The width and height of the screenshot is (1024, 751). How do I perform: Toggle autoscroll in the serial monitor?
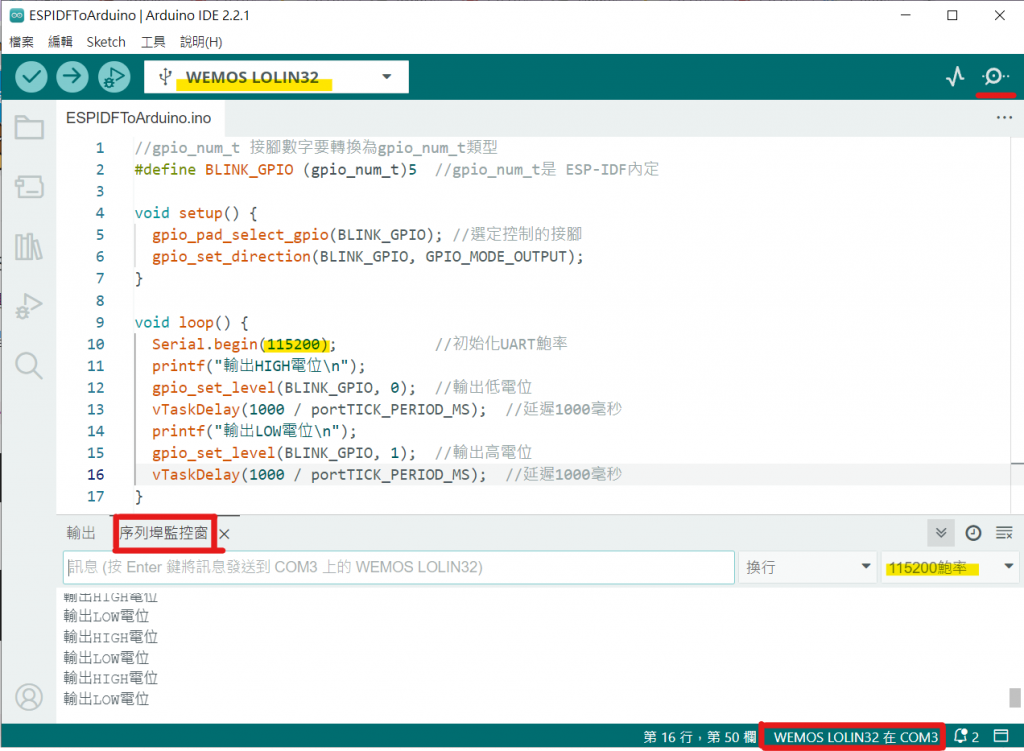point(941,534)
